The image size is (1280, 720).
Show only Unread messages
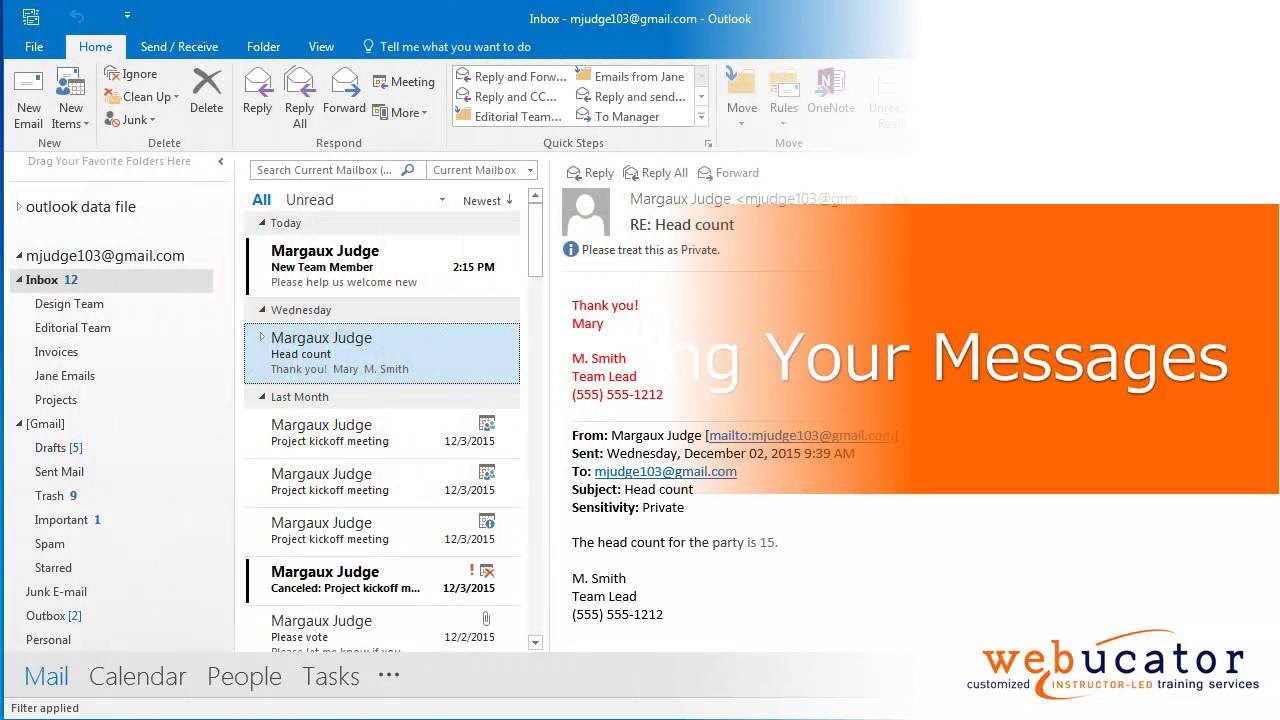tap(309, 200)
